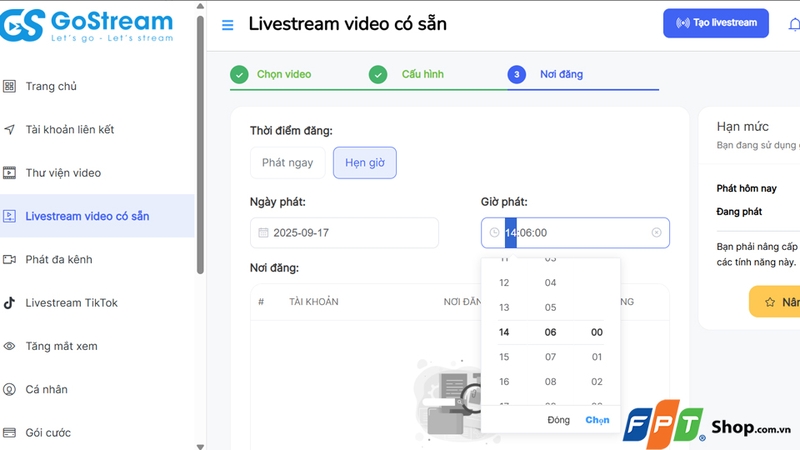800x450 pixels.
Task: Click the green check beside Chọn video
Action: point(239,74)
